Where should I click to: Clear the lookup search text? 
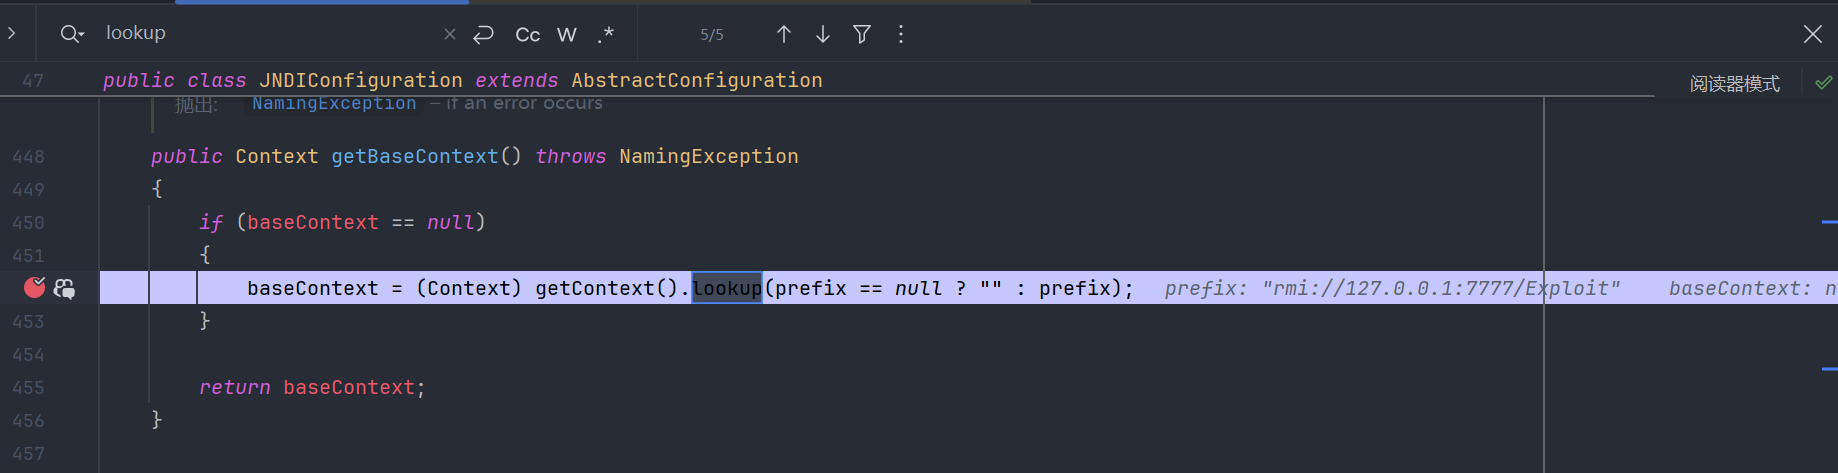click(x=450, y=34)
